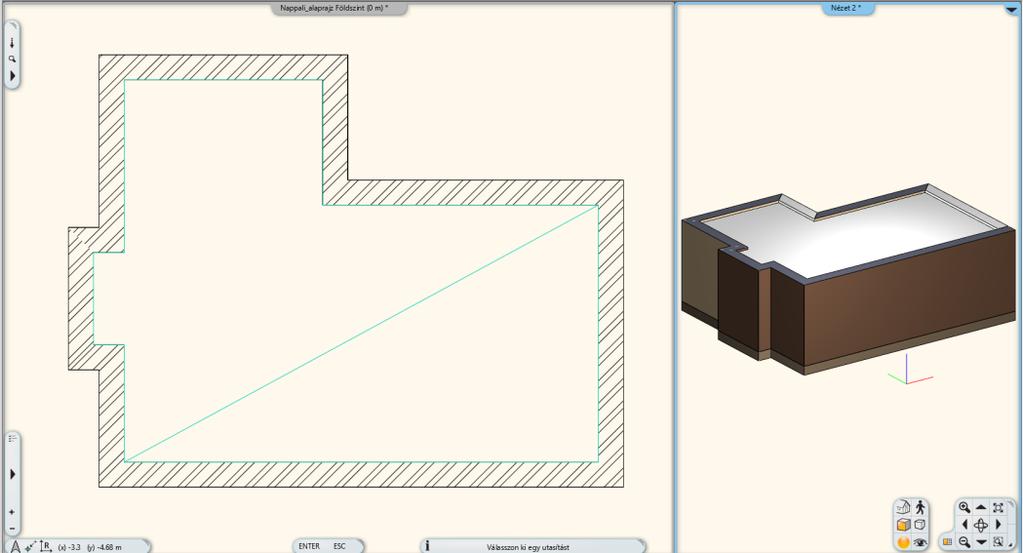Expand the lower-left toolbar with the right arrow
Screen dimensions: 1023x553
12,474
